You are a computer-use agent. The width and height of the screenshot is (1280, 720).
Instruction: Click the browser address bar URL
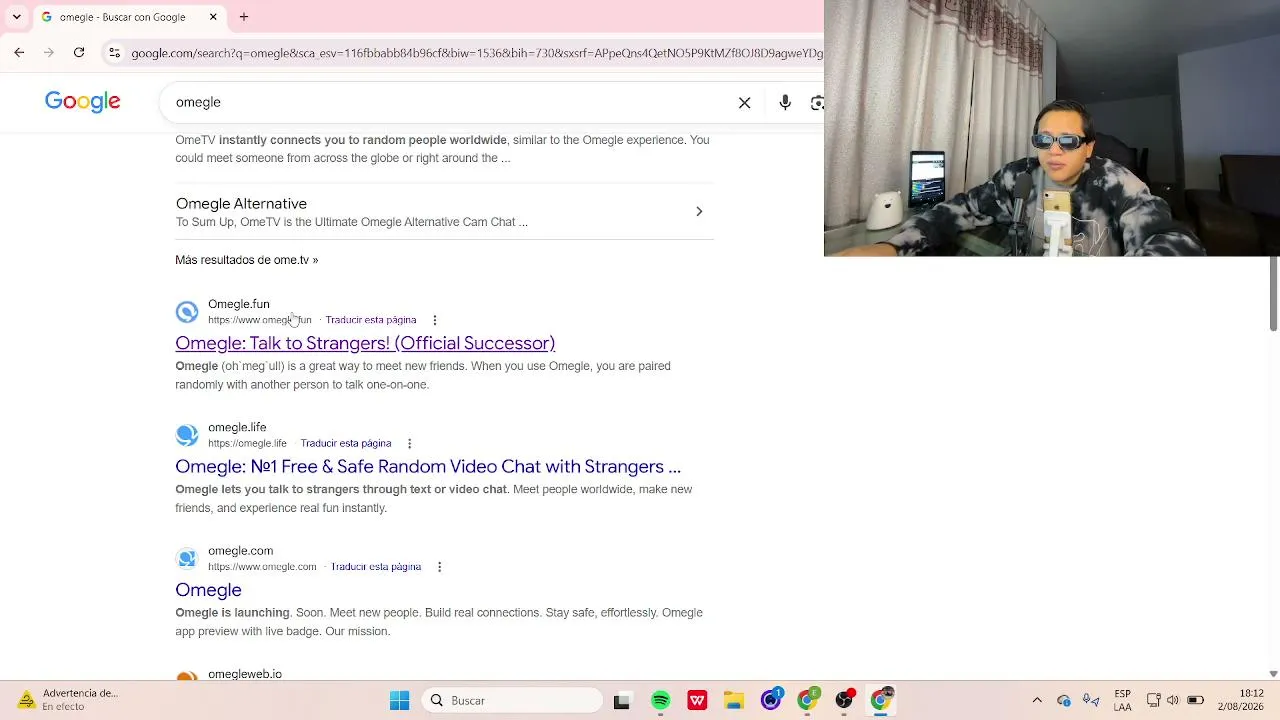pyautogui.click(x=476, y=53)
